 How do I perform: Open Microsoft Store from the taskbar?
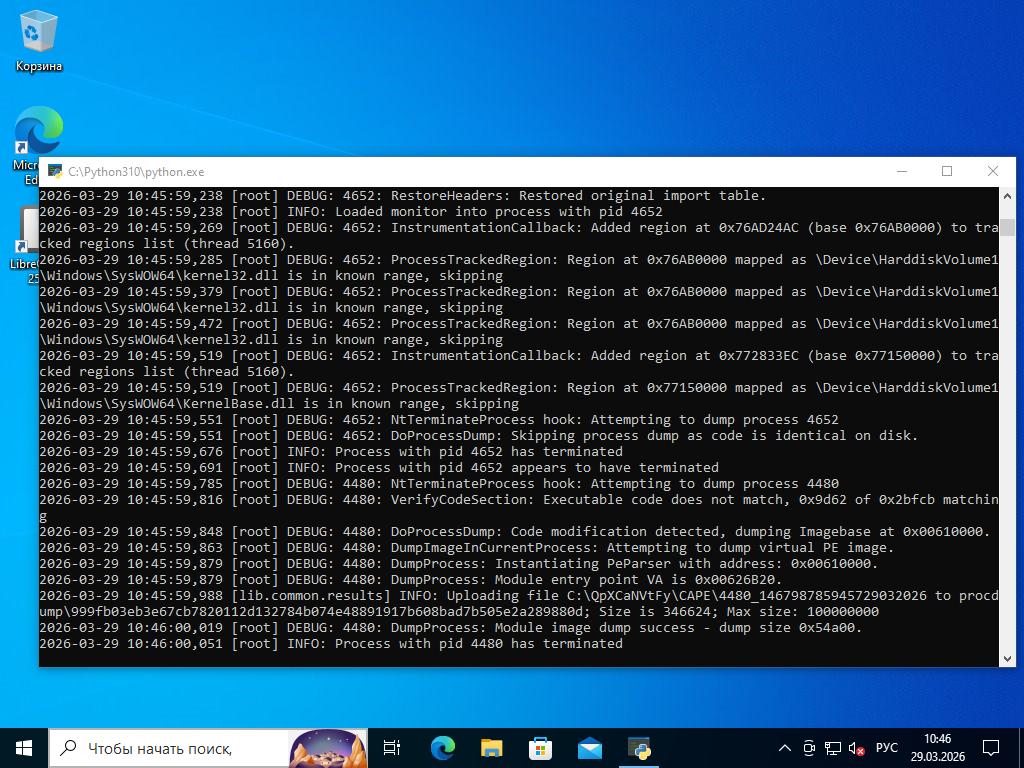click(540, 747)
